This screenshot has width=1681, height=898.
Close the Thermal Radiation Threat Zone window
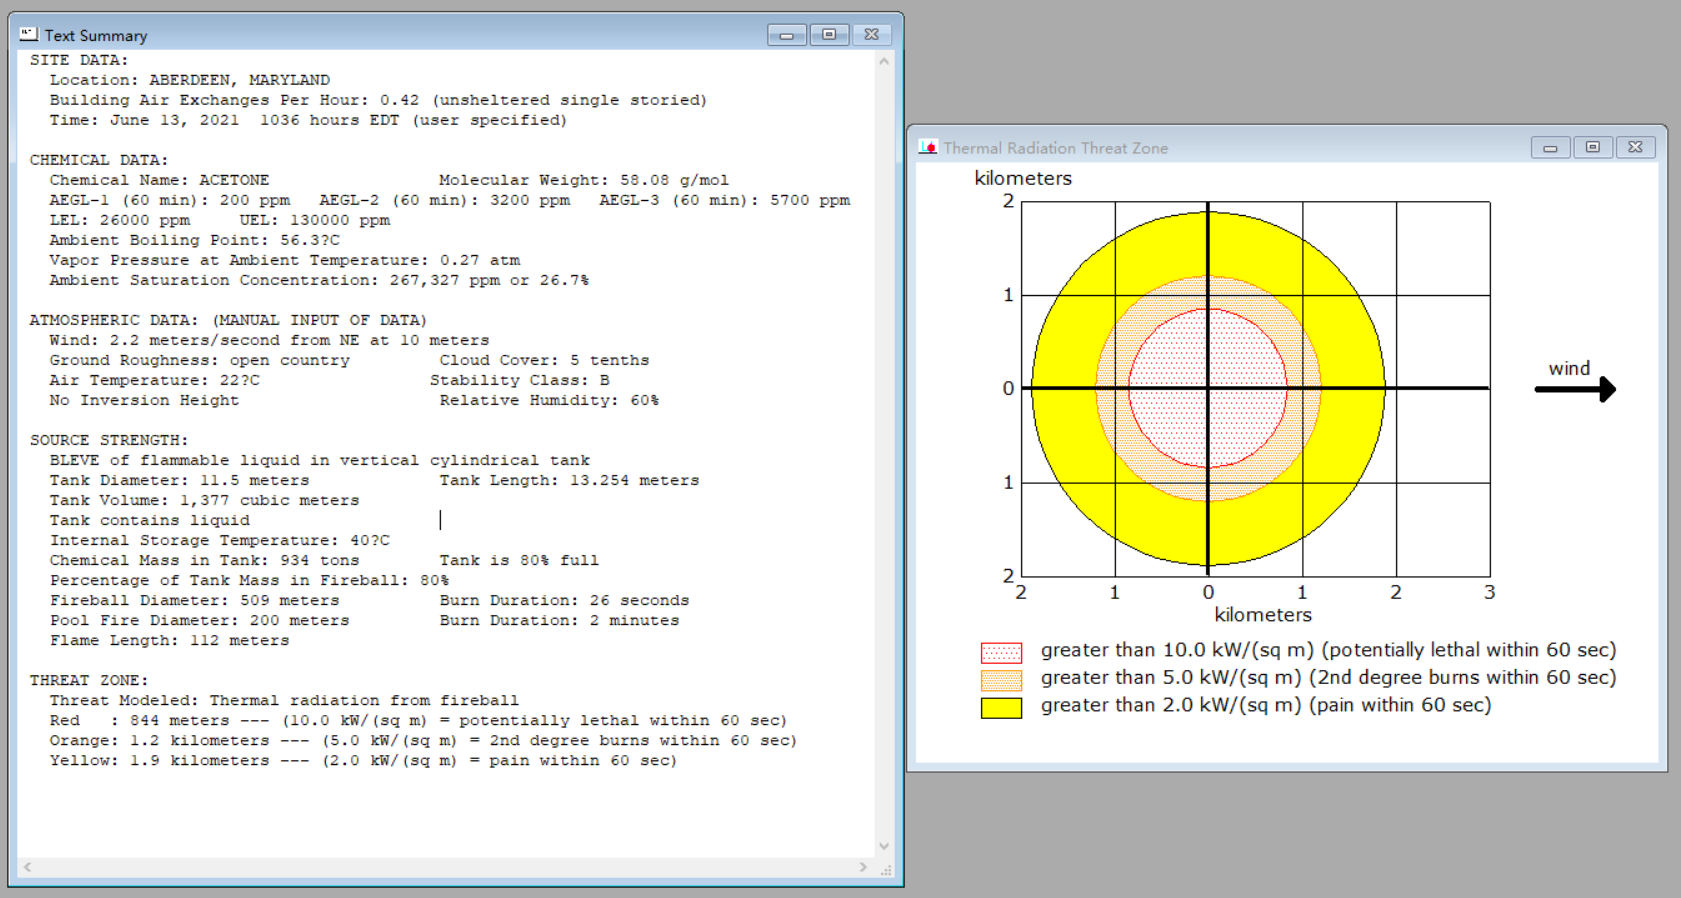pyautogui.click(x=1635, y=148)
